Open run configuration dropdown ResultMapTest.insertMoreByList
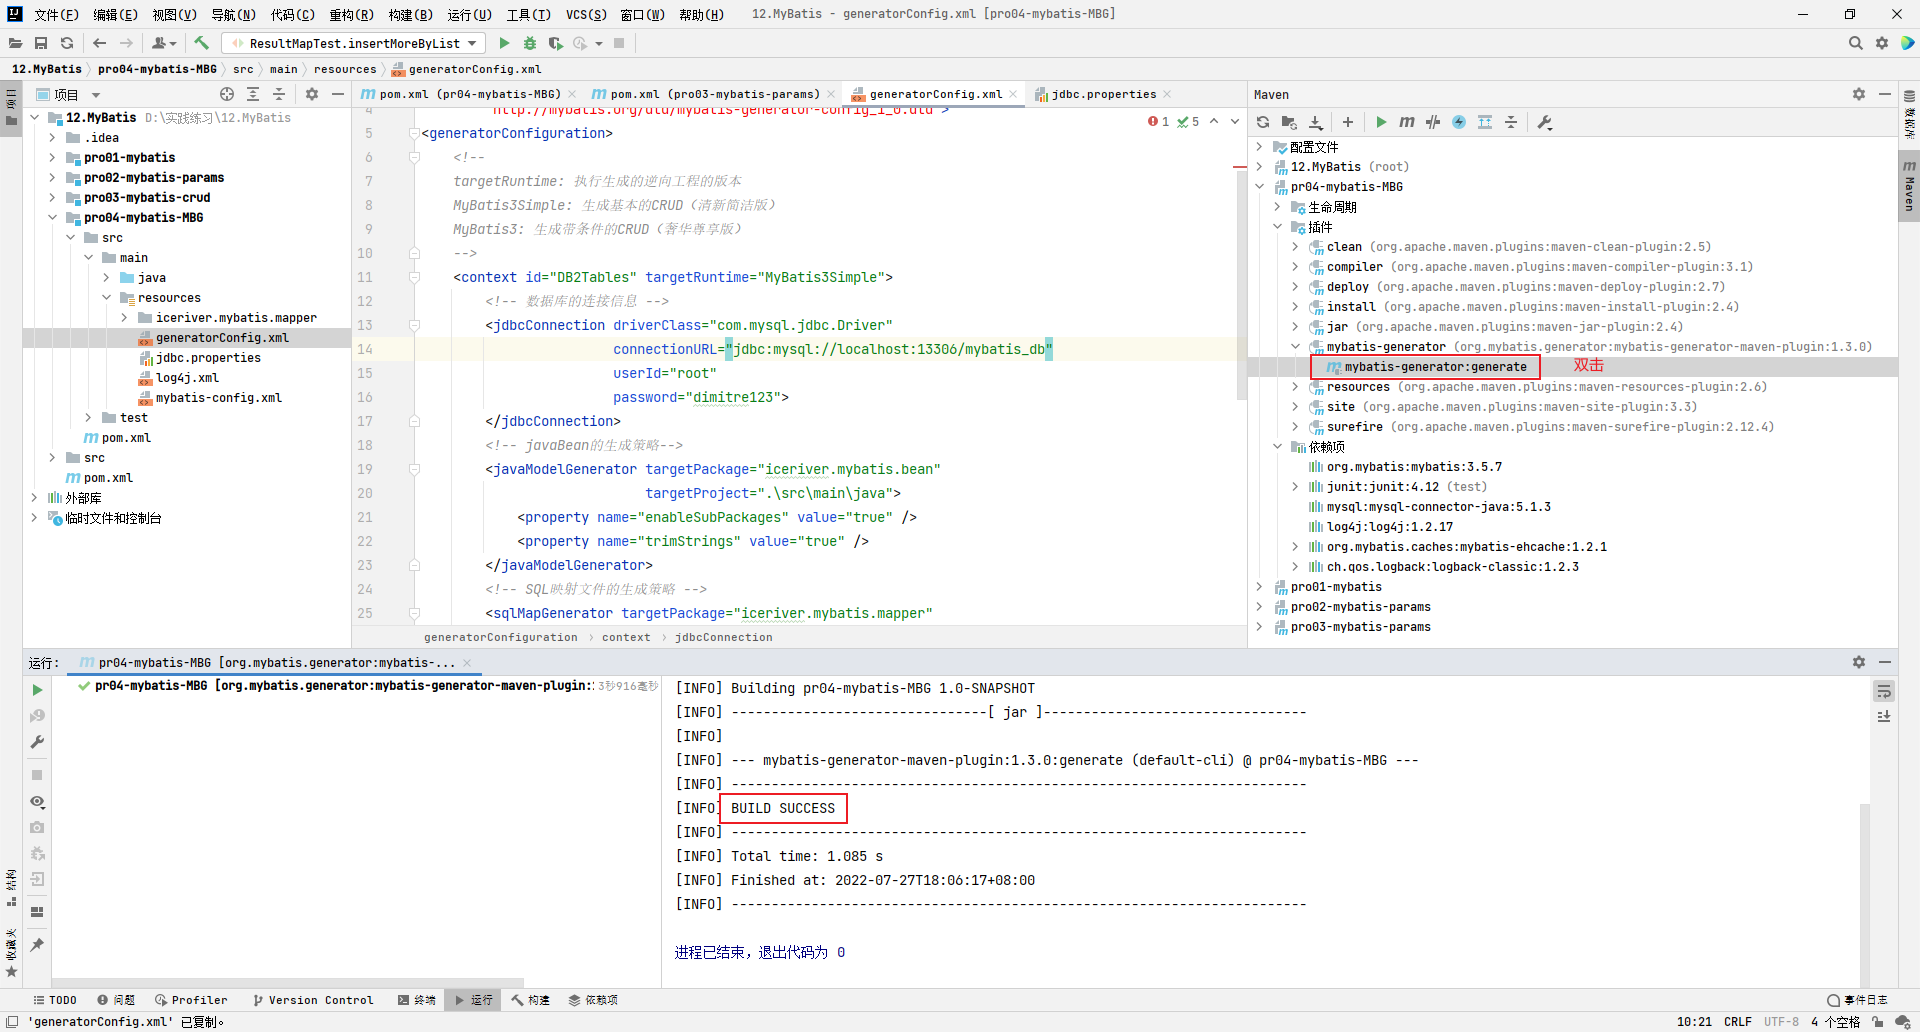 (x=354, y=43)
